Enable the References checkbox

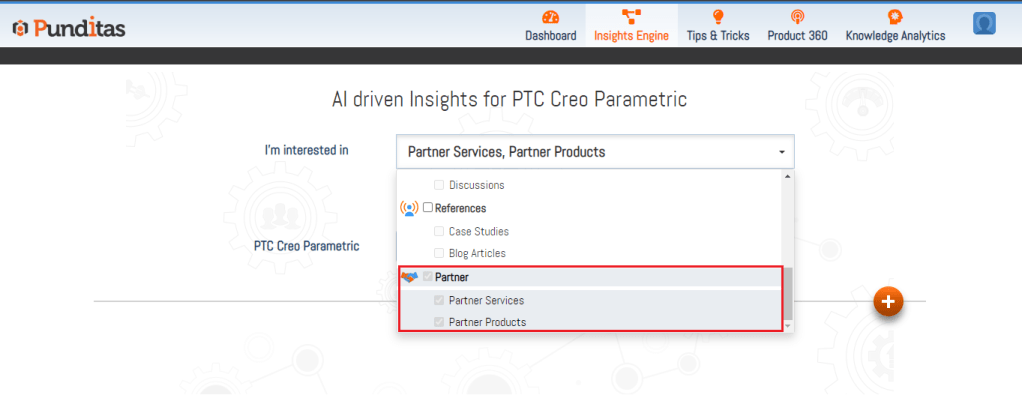pyautogui.click(x=428, y=208)
